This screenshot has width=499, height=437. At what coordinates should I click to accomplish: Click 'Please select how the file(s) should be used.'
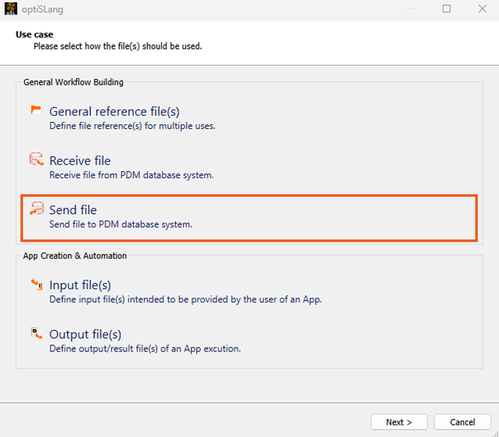click(x=118, y=46)
